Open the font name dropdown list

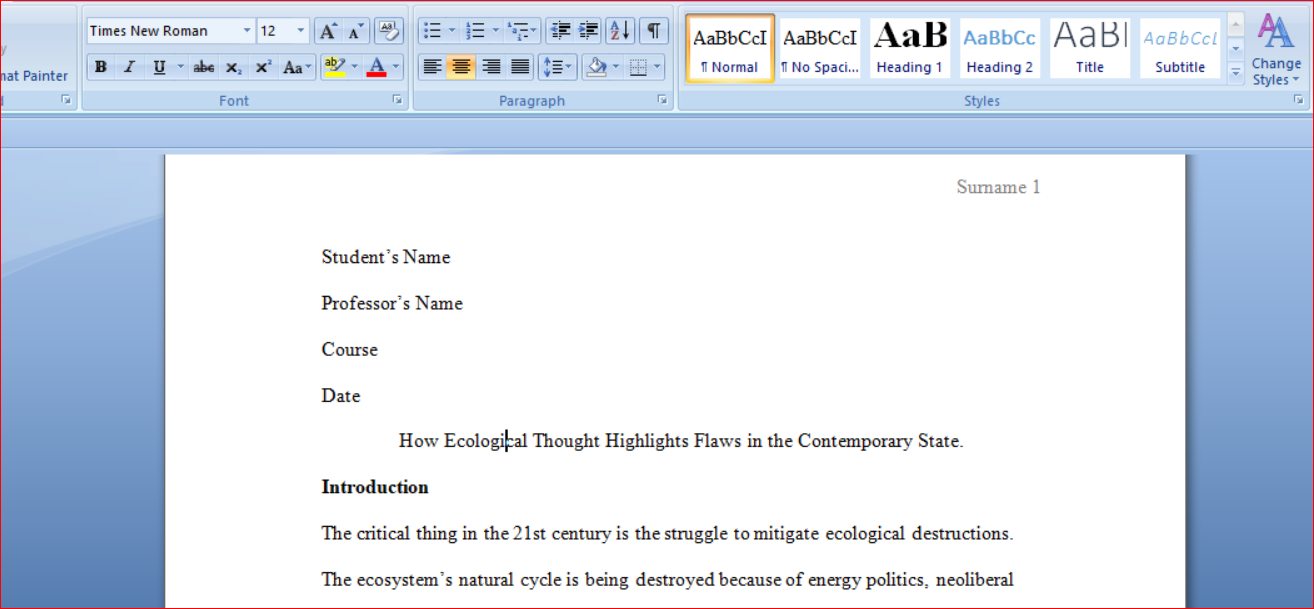click(x=247, y=31)
